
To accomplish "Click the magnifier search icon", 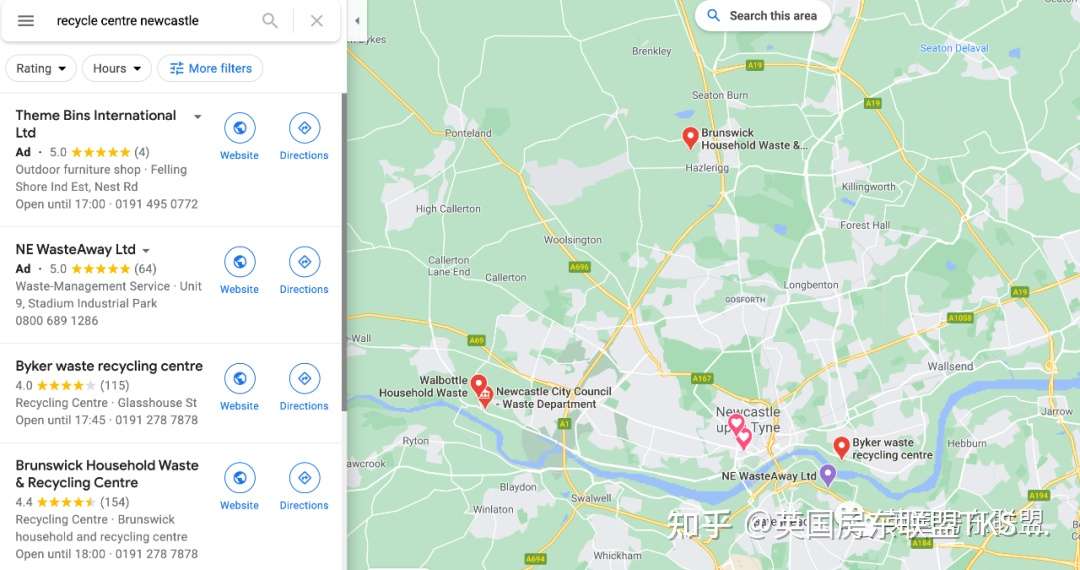I will [270, 21].
